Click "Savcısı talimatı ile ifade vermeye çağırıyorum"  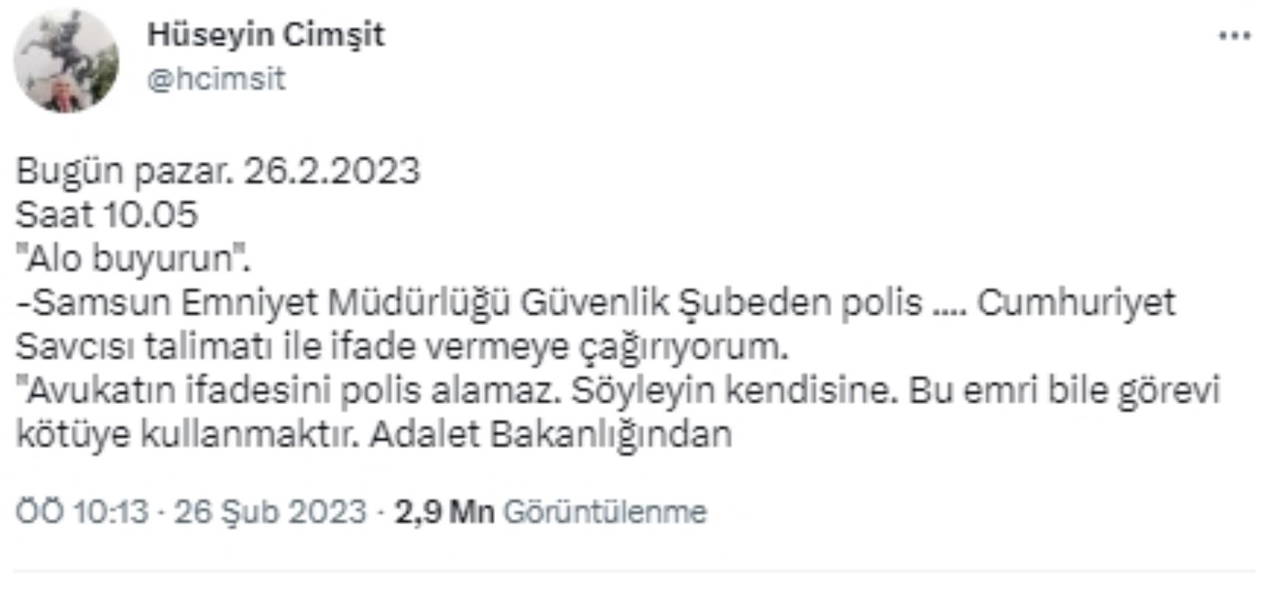[396, 347]
